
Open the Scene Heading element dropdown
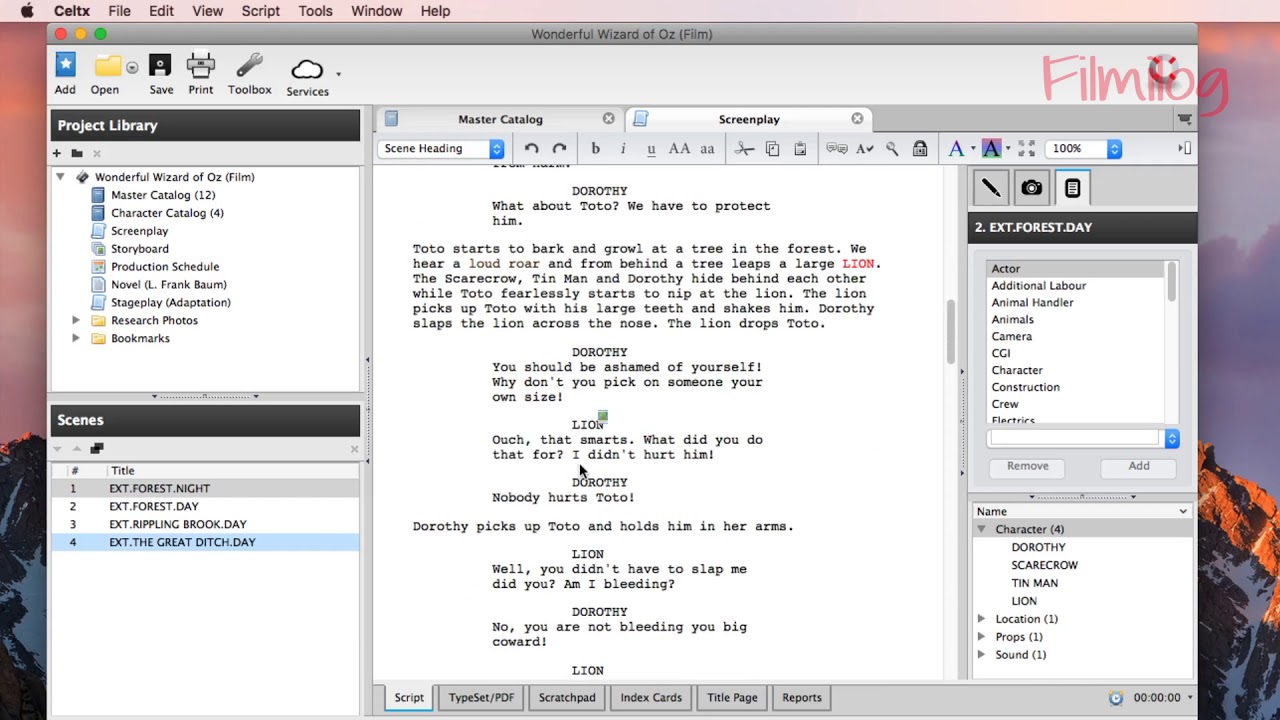[442, 148]
